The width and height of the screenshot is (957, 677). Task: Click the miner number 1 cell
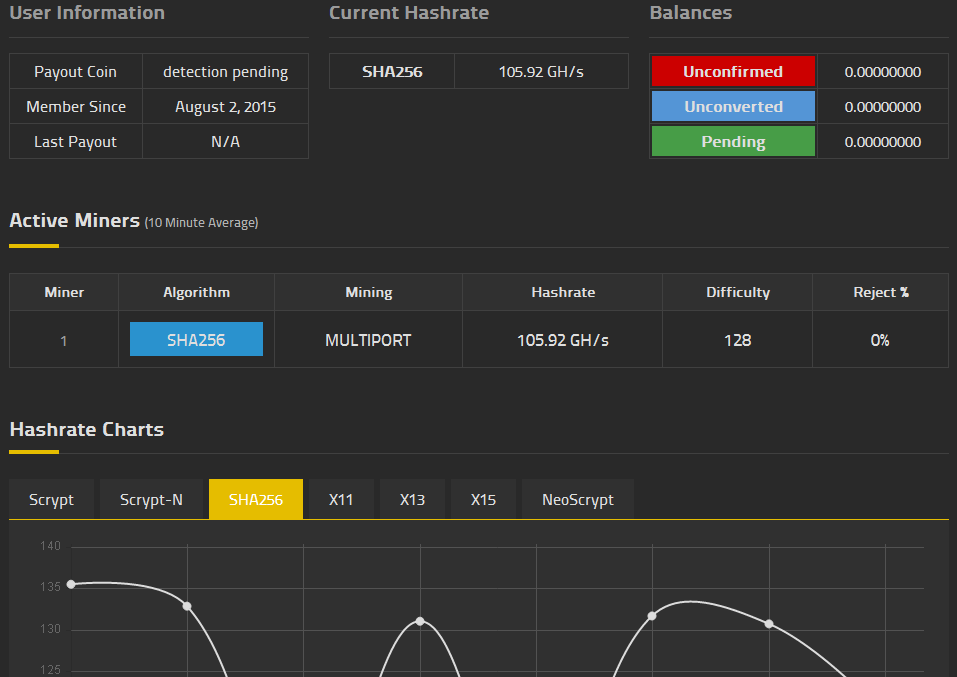[64, 341]
